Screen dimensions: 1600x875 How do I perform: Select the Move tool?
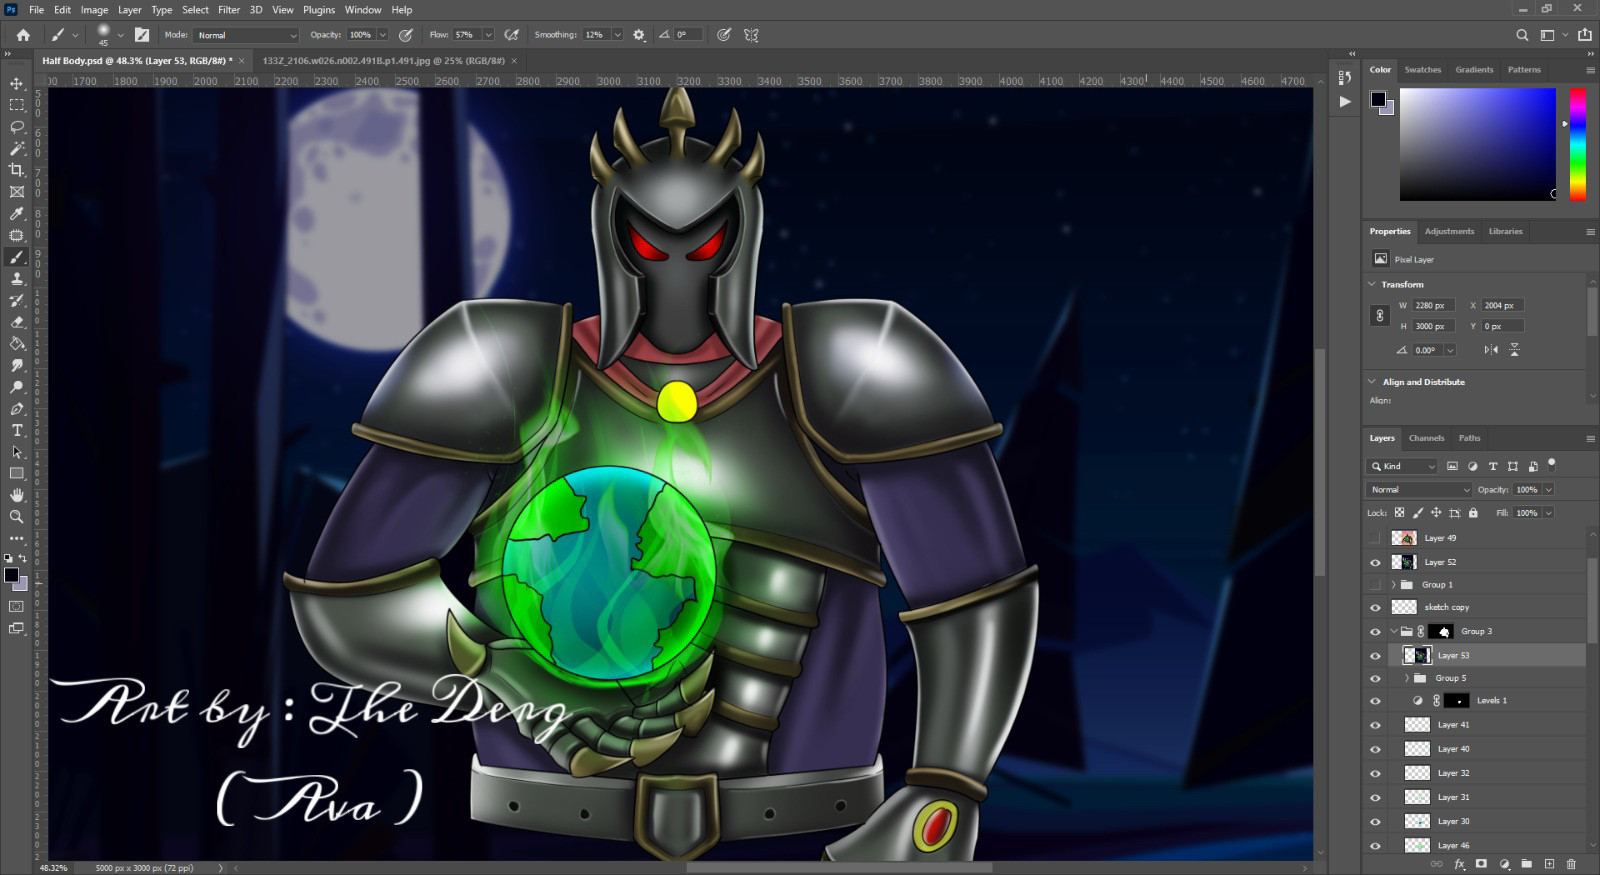pyautogui.click(x=17, y=83)
